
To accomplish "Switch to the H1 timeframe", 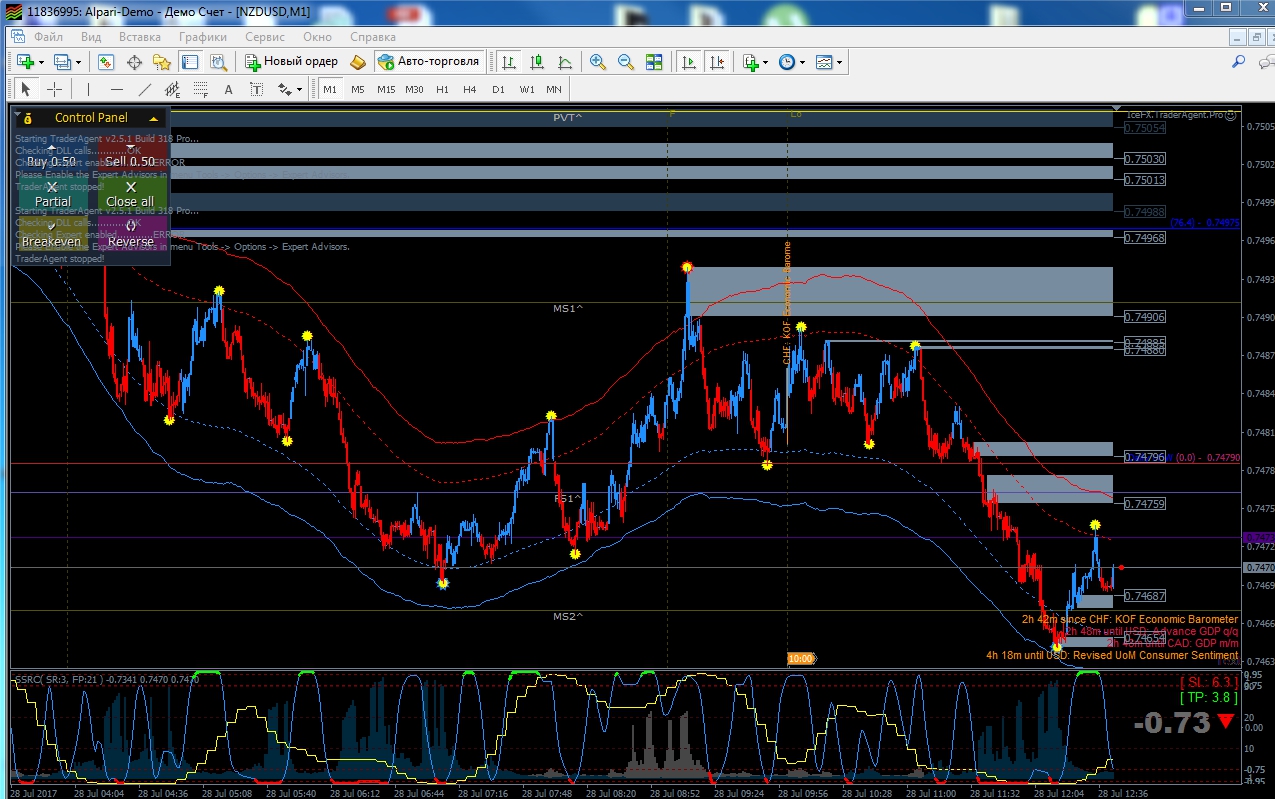I will click(442, 89).
